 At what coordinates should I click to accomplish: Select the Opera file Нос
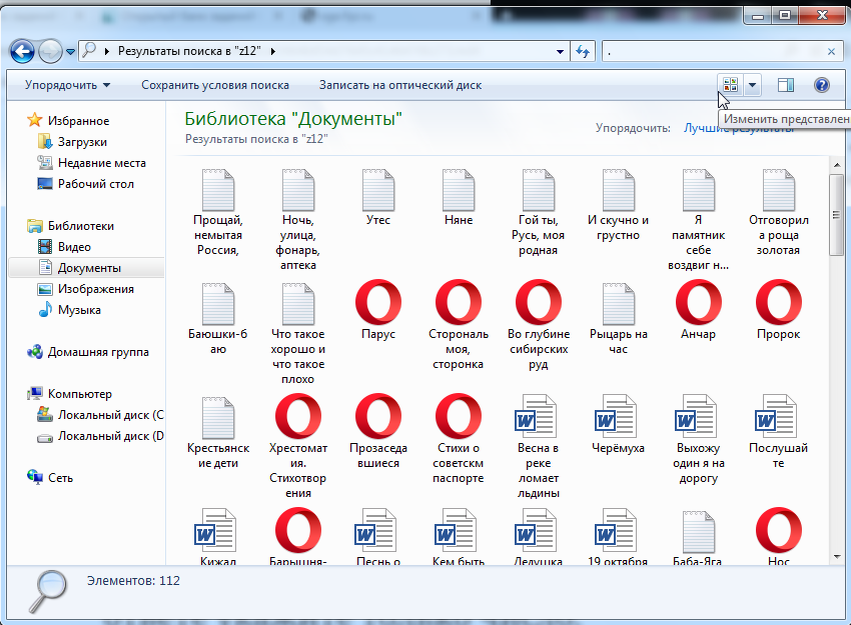click(x=779, y=537)
